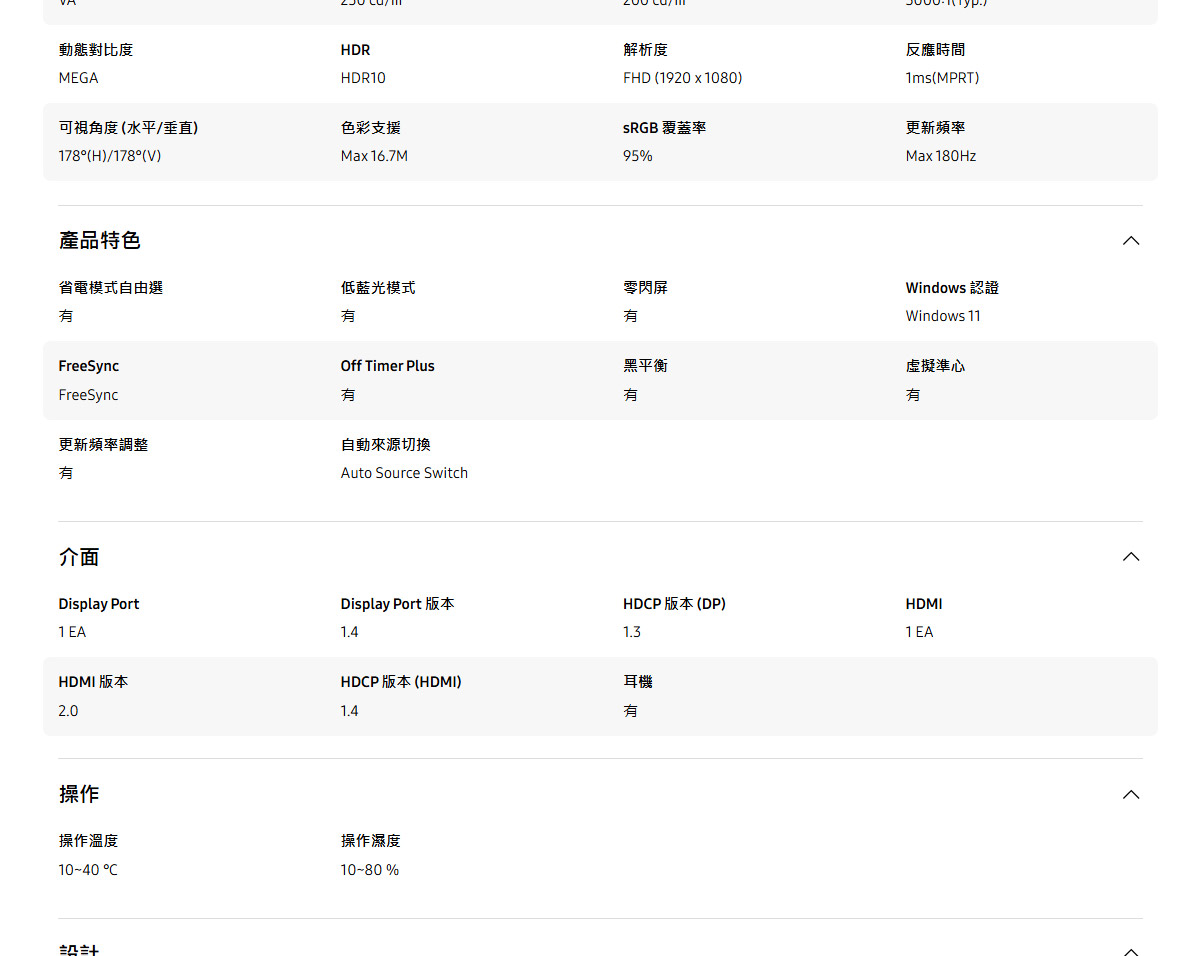Click the sRGB 覆蓋率 label
The image size is (1200, 956).
tap(664, 128)
